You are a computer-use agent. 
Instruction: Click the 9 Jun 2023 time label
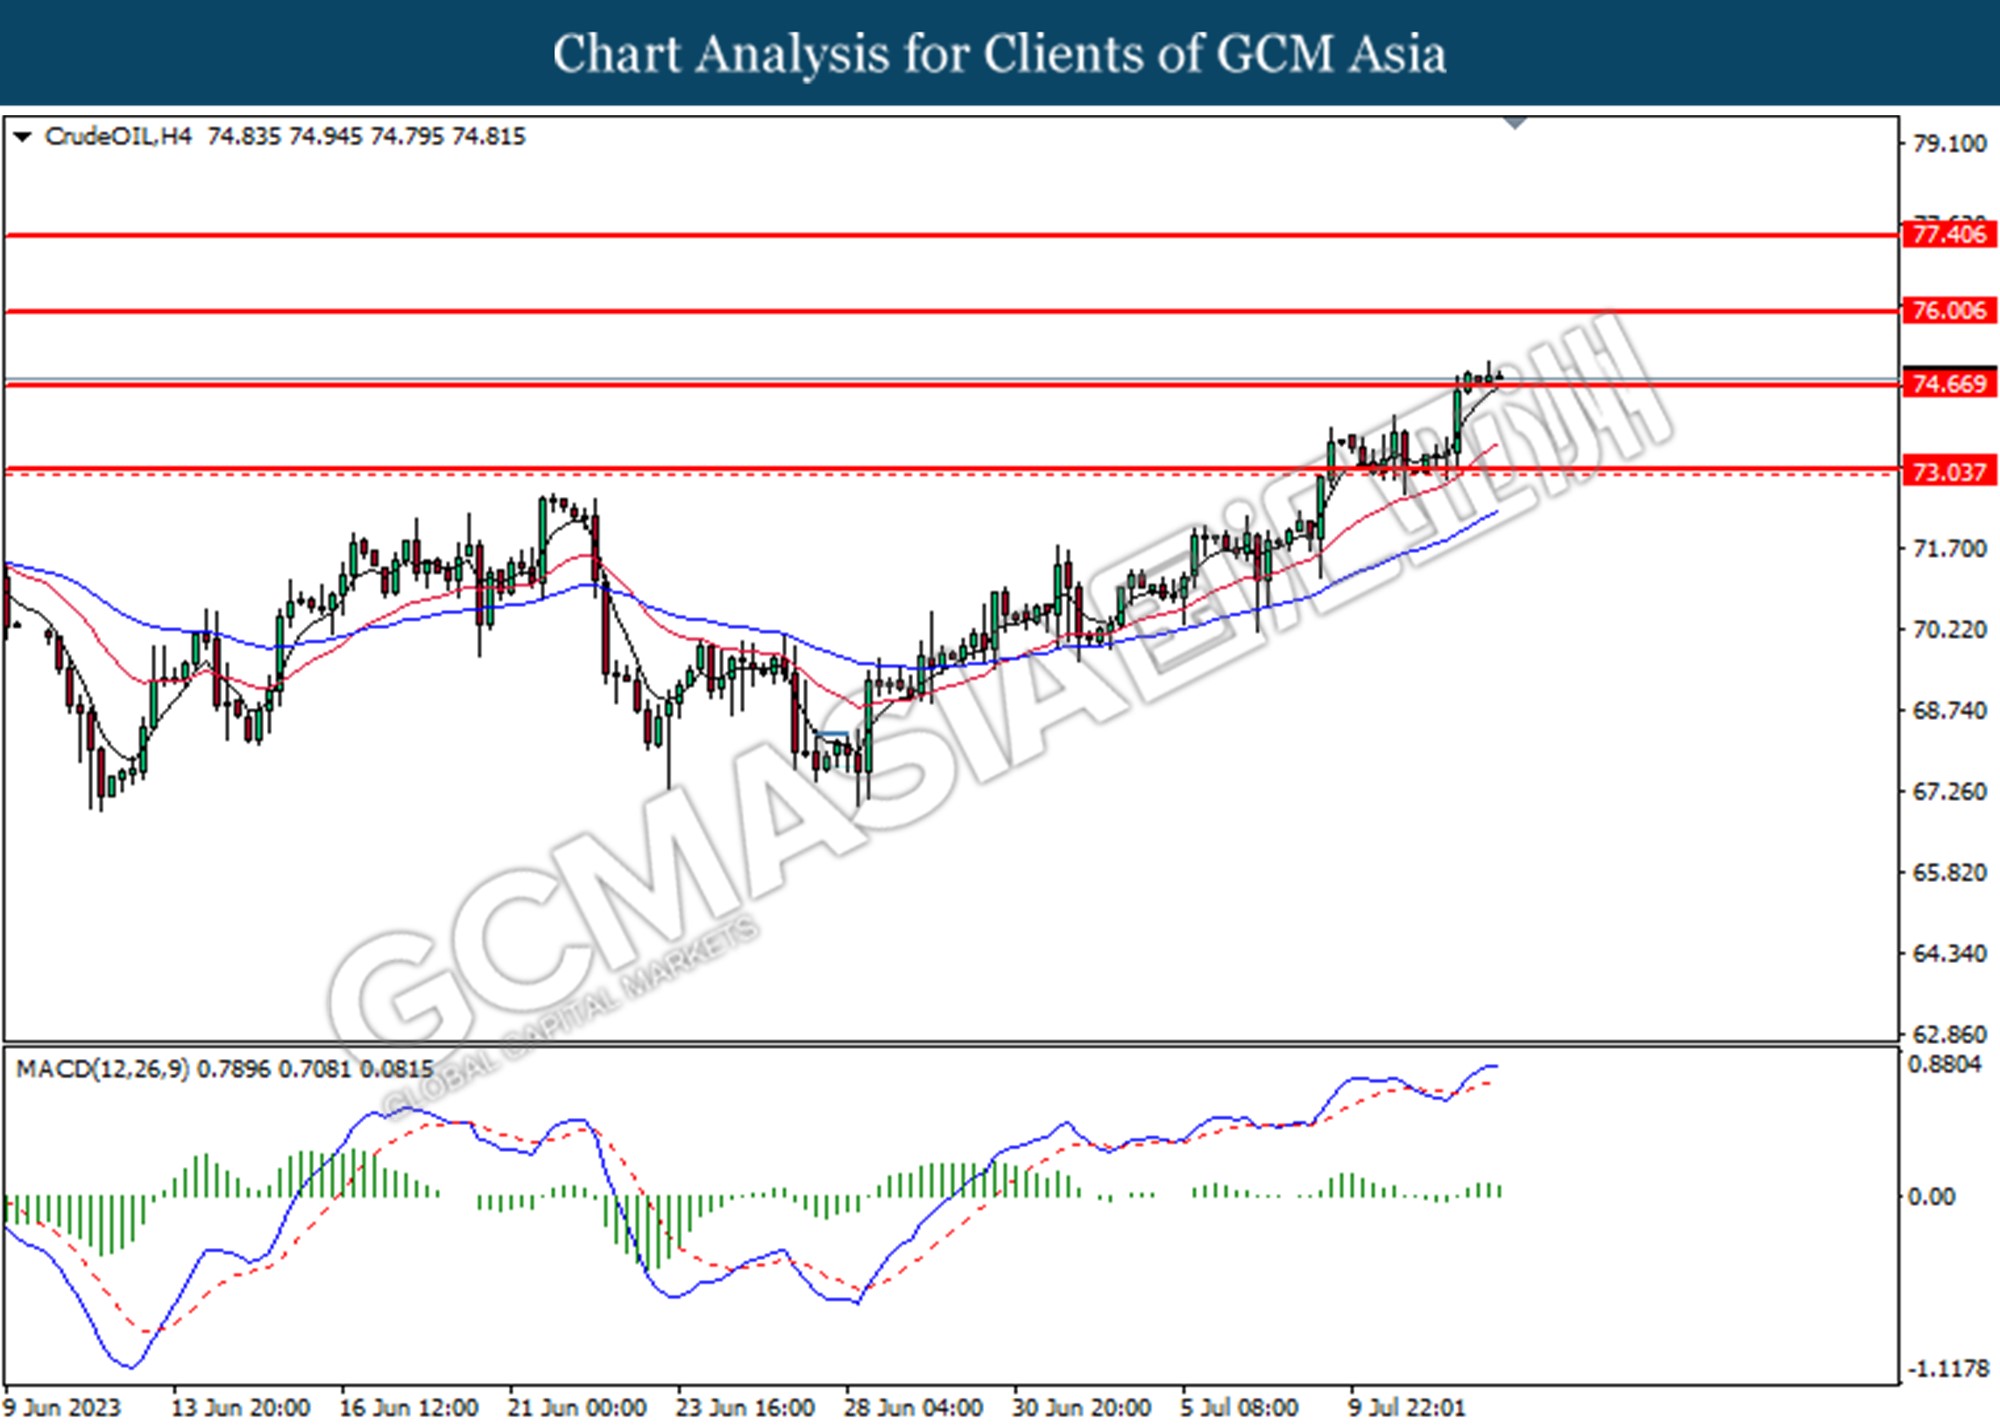pyautogui.click(x=62, y=1407)
